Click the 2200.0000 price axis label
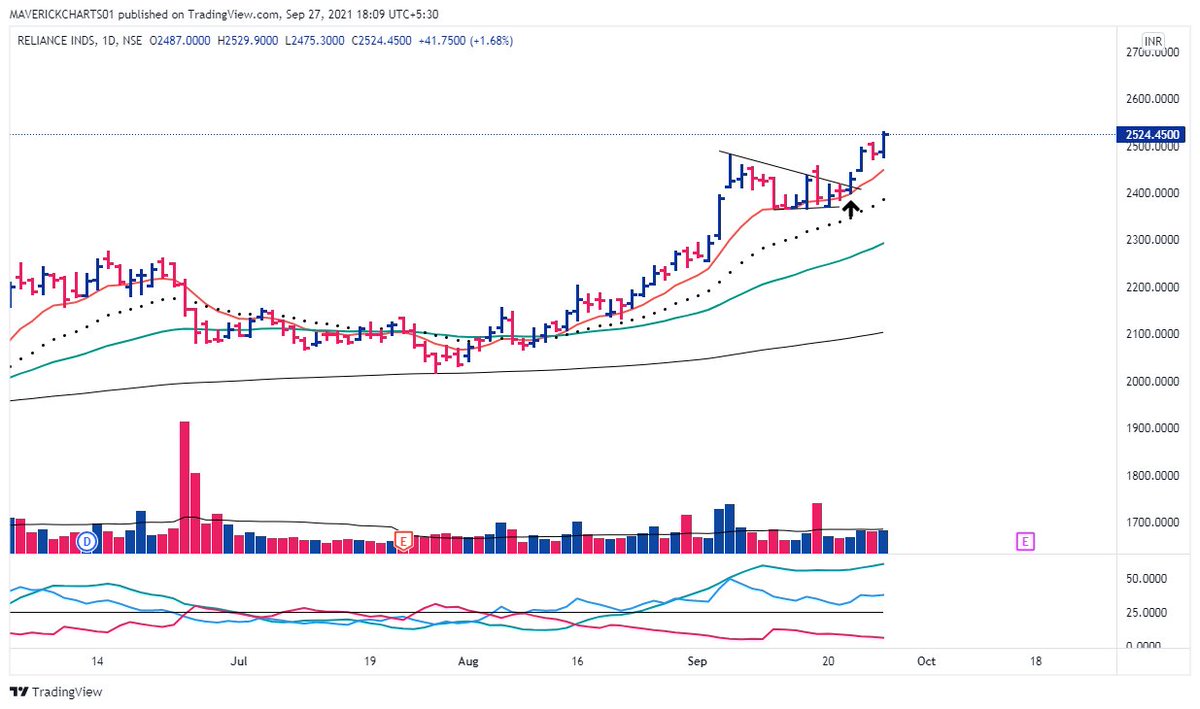Image resolution: width=1200 pixels, height=709 pixels. [1155, 287]
